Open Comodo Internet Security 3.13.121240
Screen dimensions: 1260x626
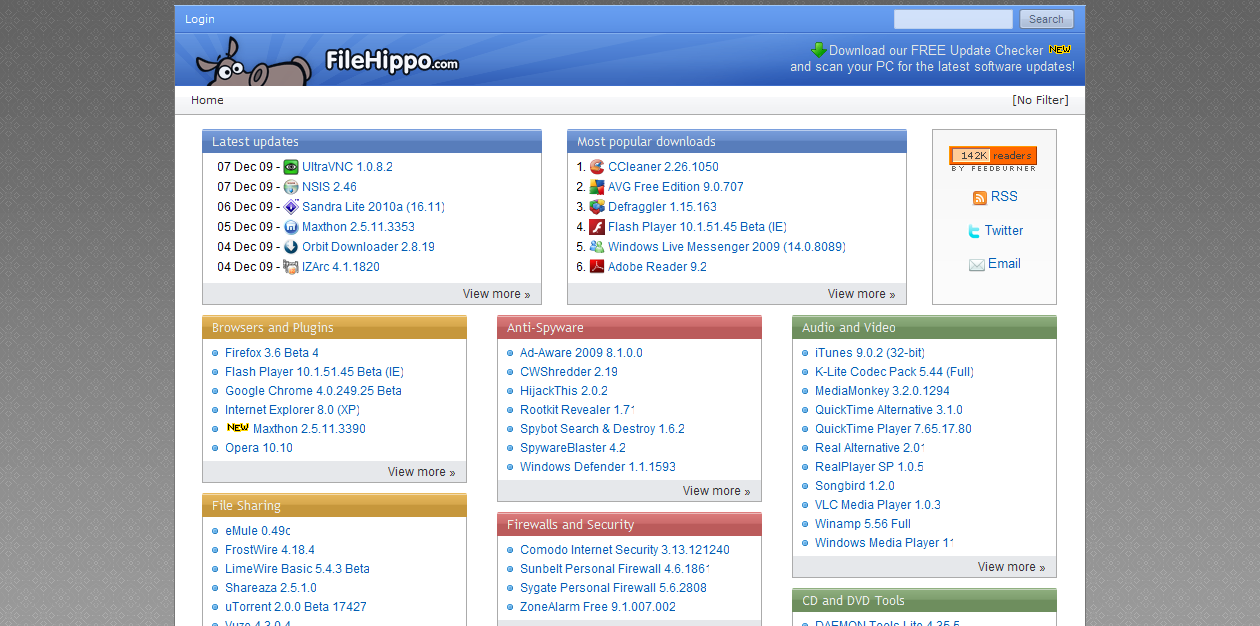(x=625, y=550)
